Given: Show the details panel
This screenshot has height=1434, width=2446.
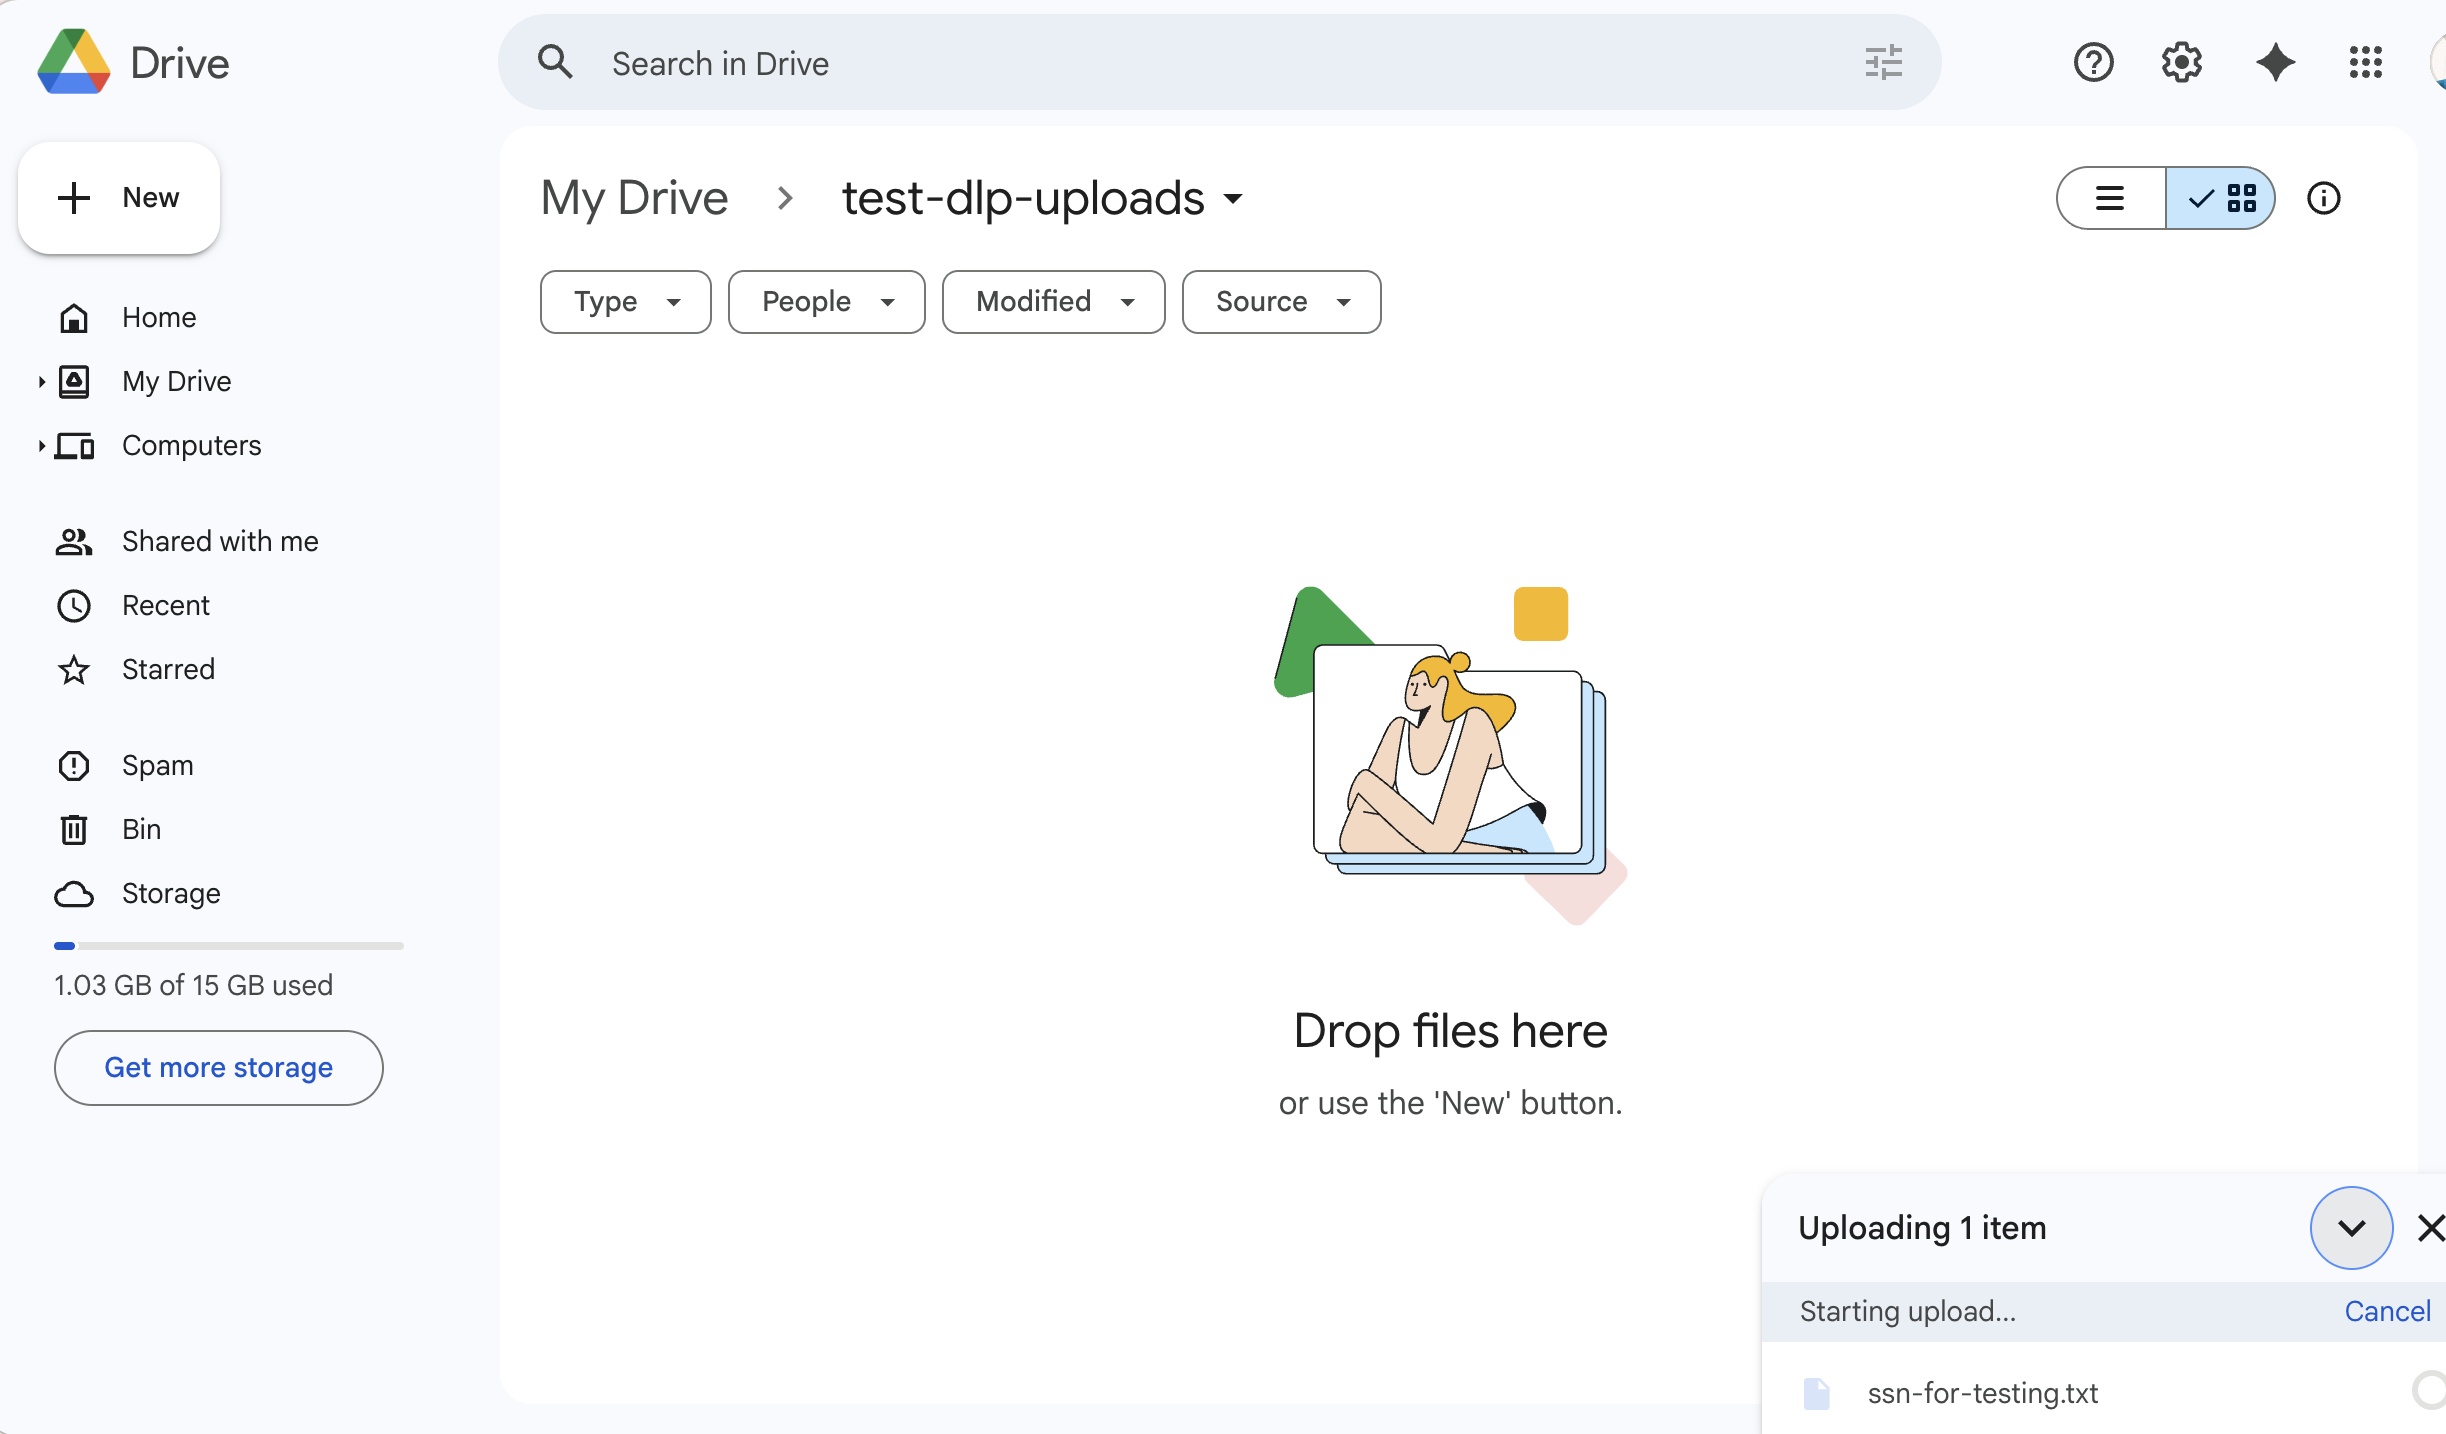Looking at the screenshot, I should 2324,198.
